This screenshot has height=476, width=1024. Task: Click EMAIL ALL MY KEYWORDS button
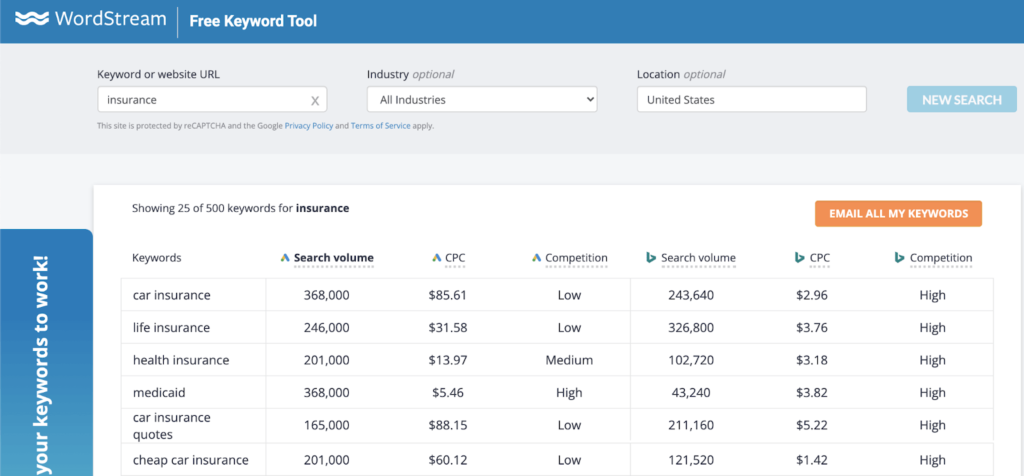point(898,214)
